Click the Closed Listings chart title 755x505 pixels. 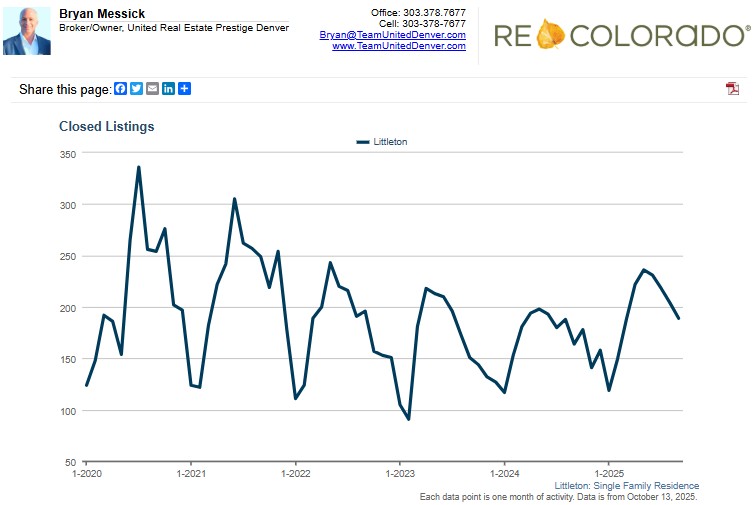coord(107,127)
